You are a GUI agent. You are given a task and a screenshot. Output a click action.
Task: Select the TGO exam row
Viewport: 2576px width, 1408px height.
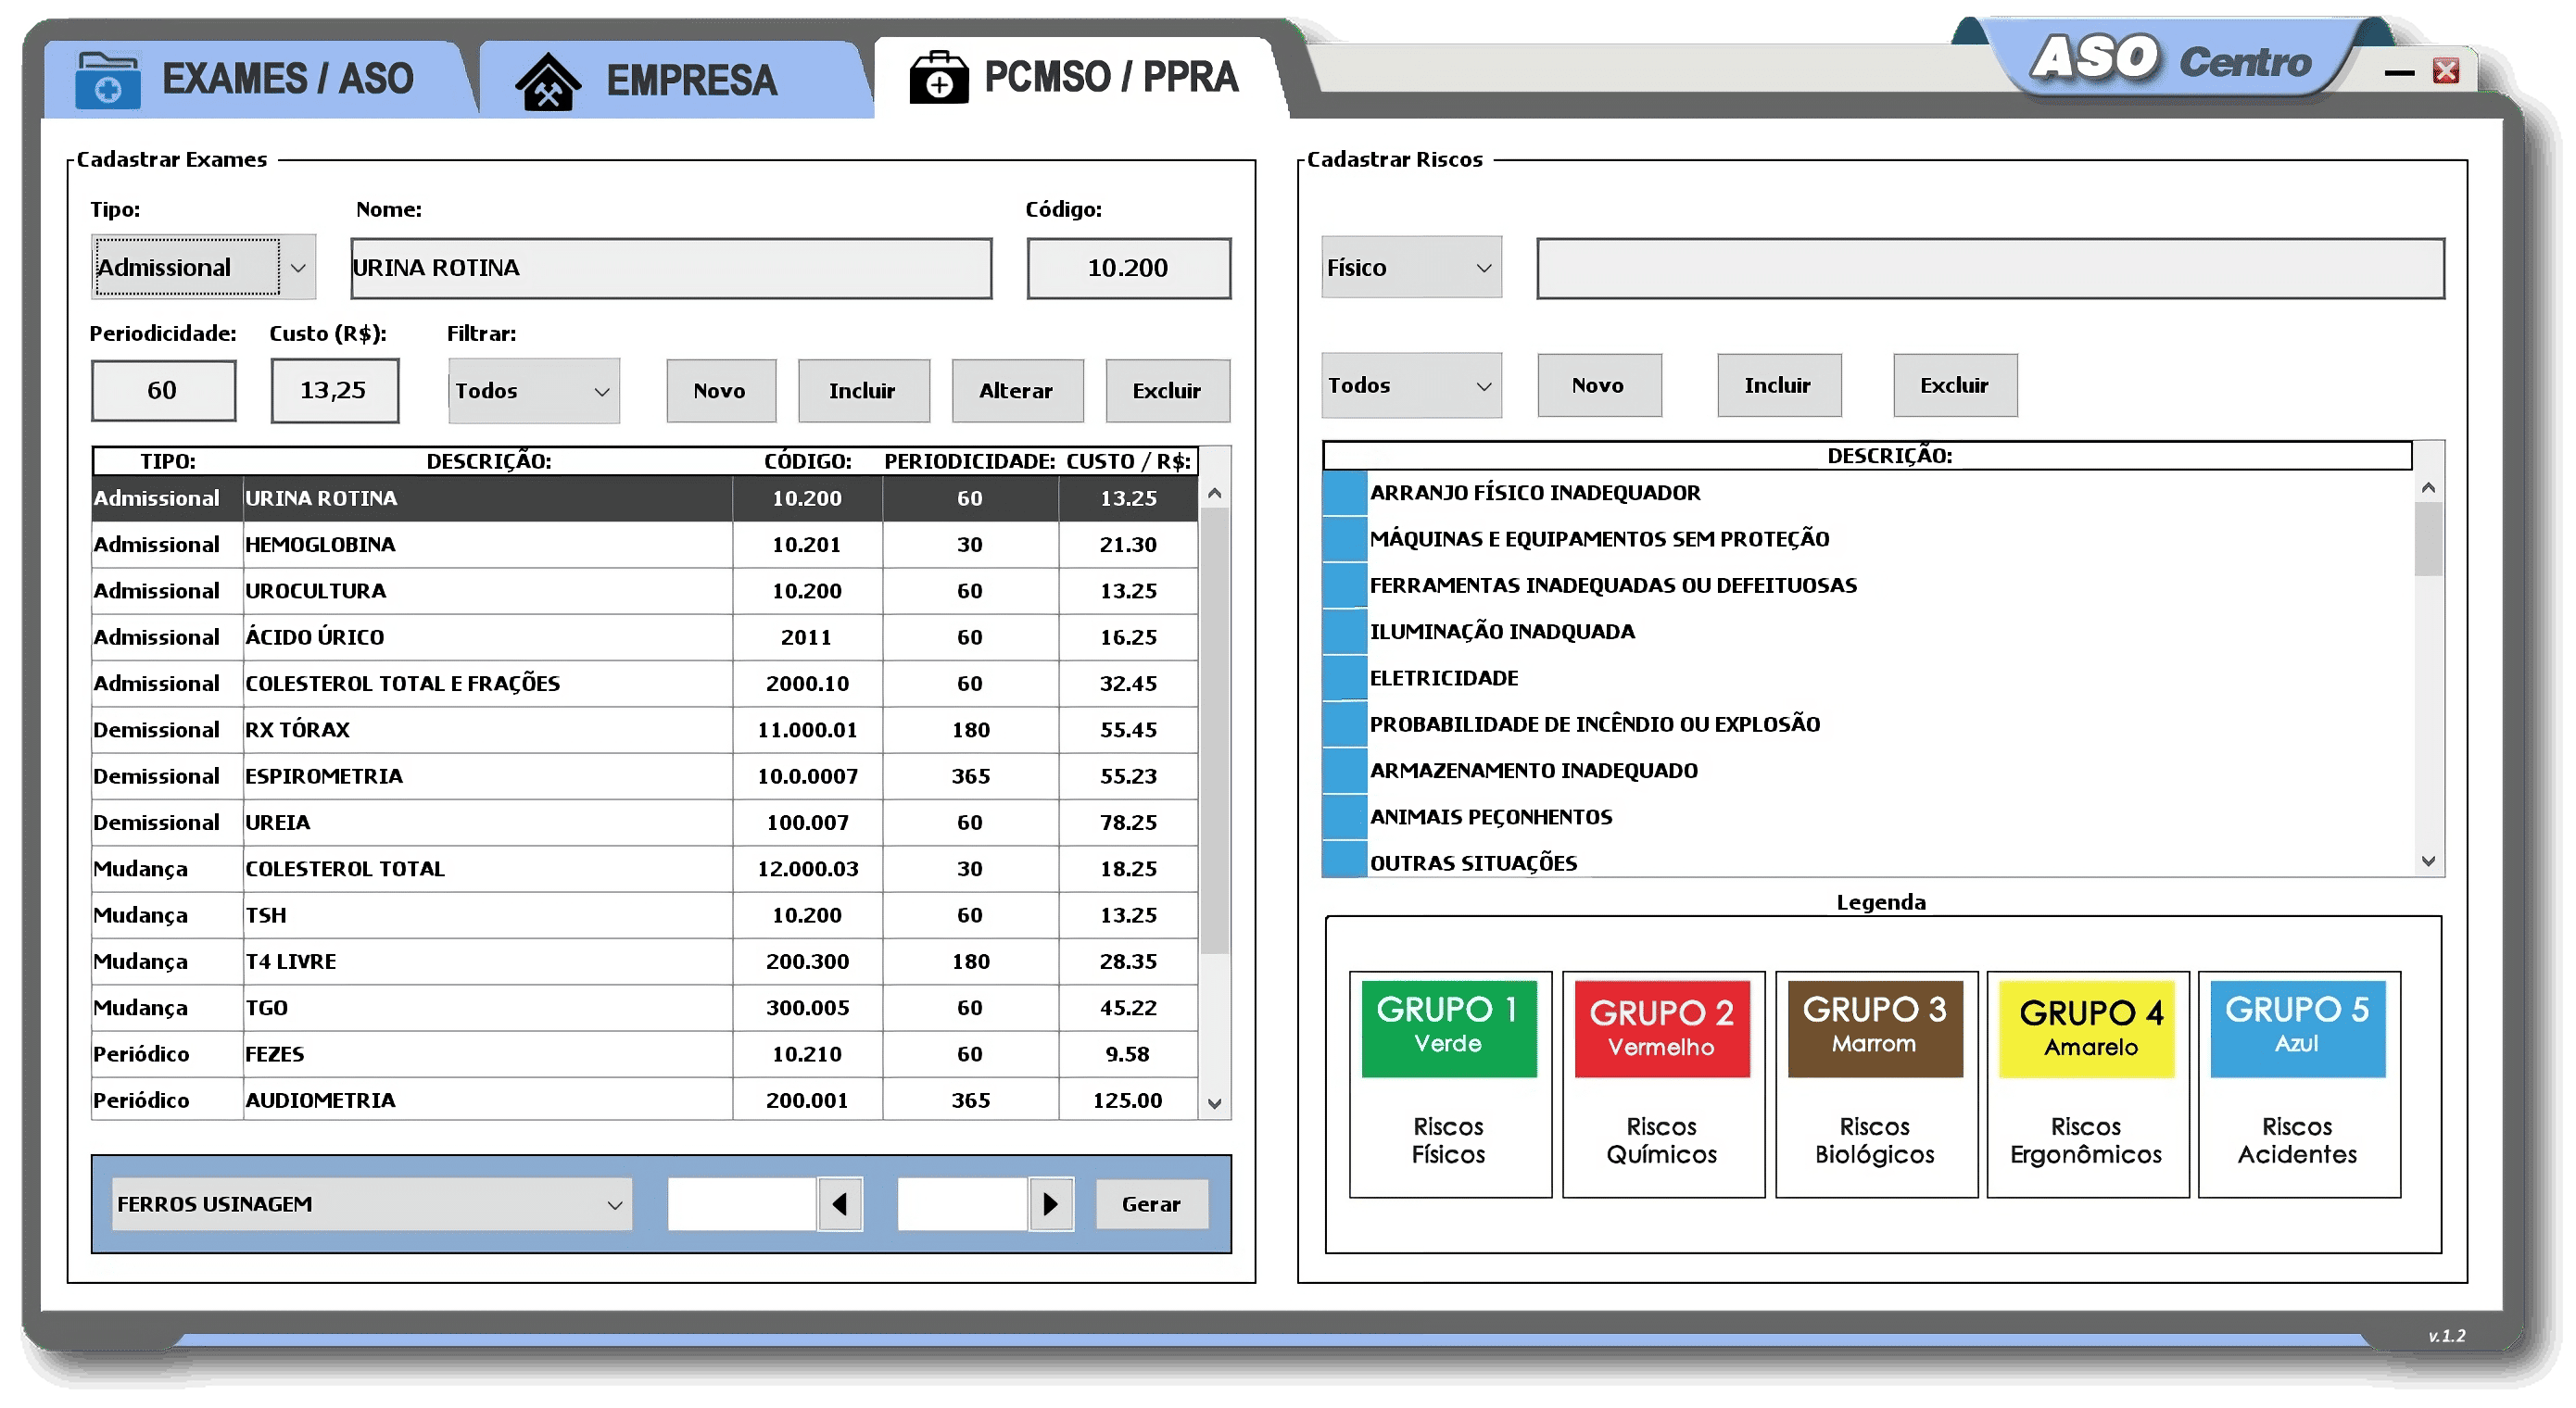point(645,1008)
